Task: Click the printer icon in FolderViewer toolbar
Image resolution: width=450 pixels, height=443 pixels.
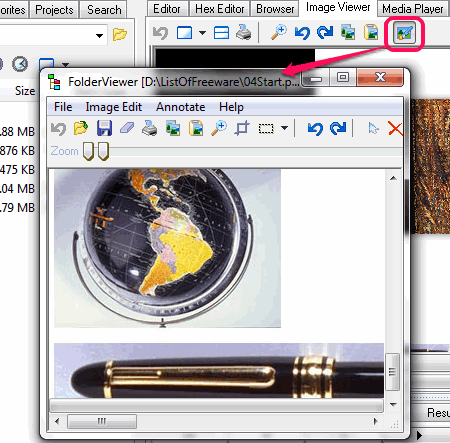Action: (x=150, y=128)
